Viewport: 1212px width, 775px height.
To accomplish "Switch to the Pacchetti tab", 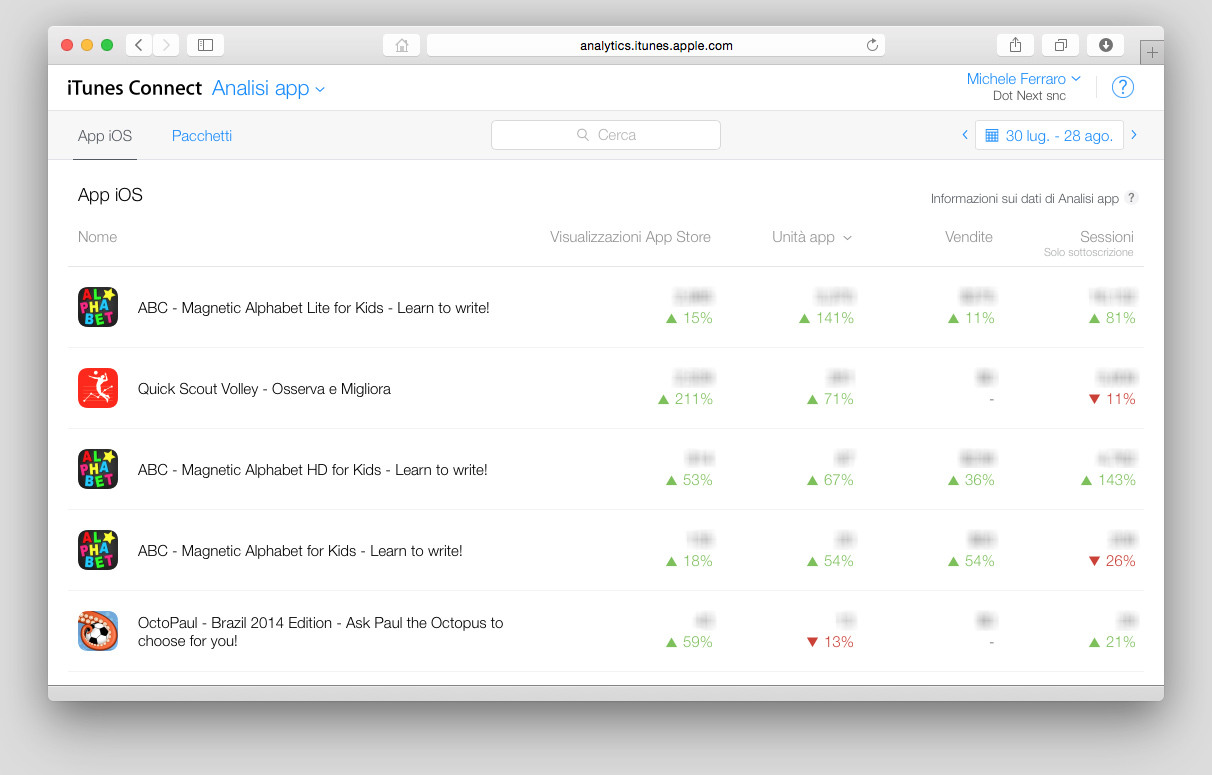I will 202,136.
